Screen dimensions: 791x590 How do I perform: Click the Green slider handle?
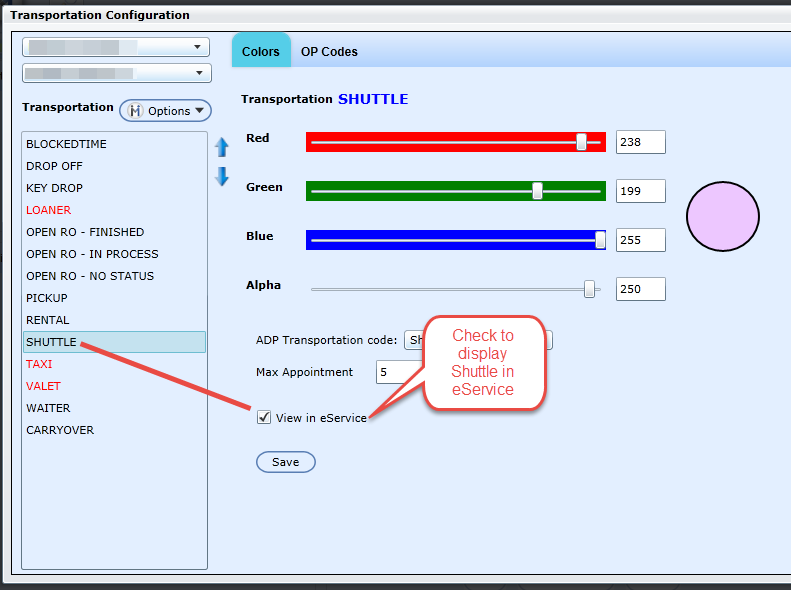(x=537, y=191)
